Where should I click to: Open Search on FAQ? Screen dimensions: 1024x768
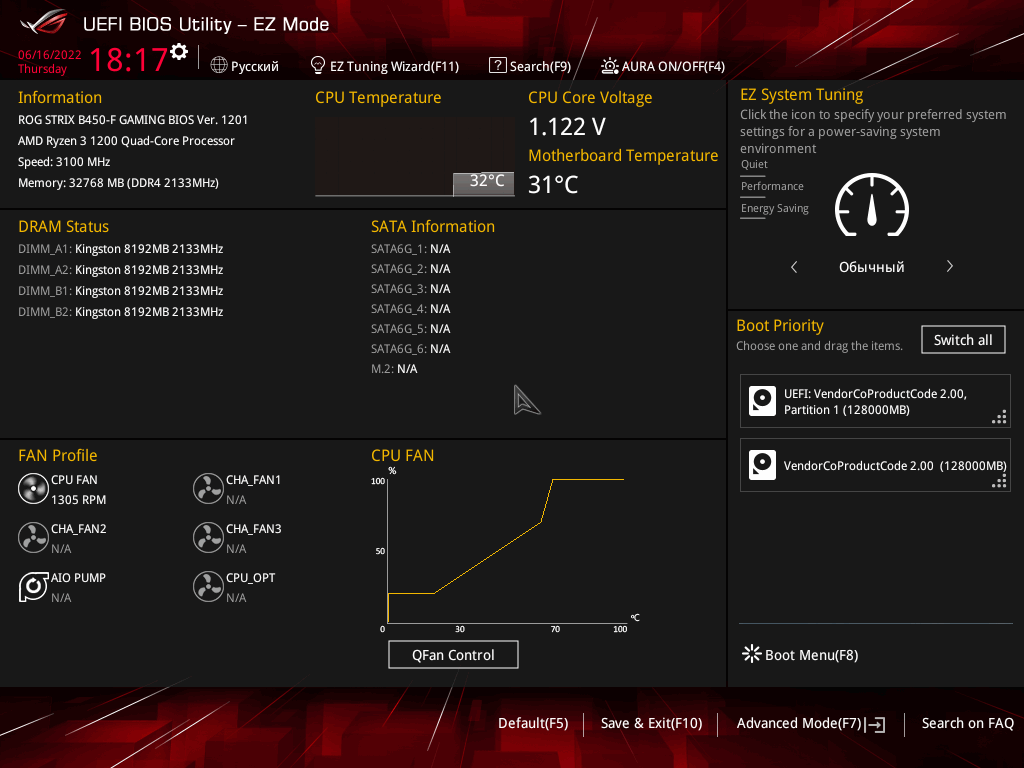tap(967, 723)
